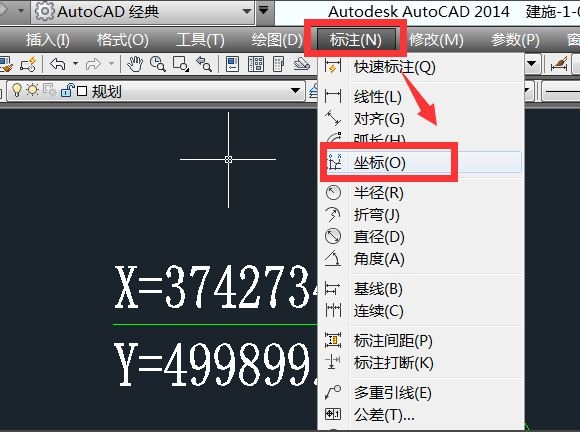Open the quick access customize arrow

(x=263, y=10)
